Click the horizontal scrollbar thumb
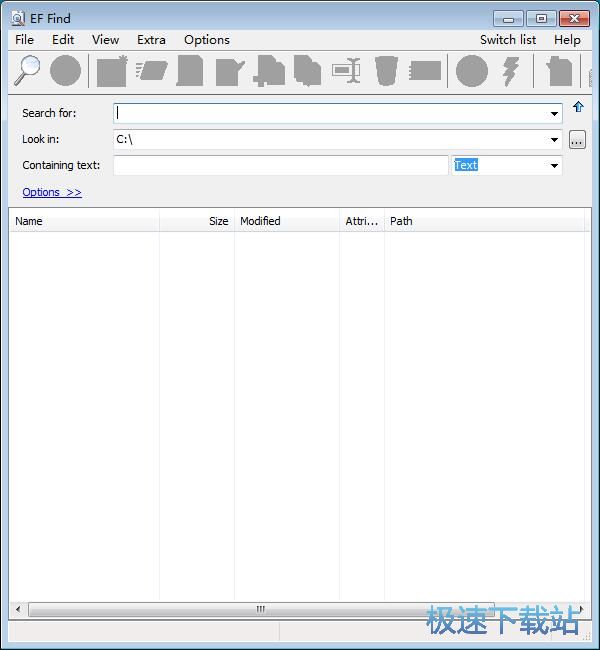This screenshot has height=650, width=600. [261, 609]
